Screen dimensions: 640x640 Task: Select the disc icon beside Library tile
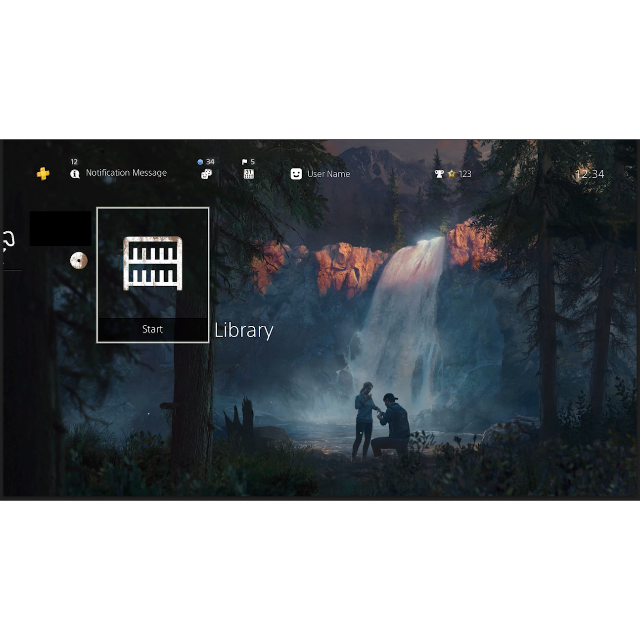(78, 260)
